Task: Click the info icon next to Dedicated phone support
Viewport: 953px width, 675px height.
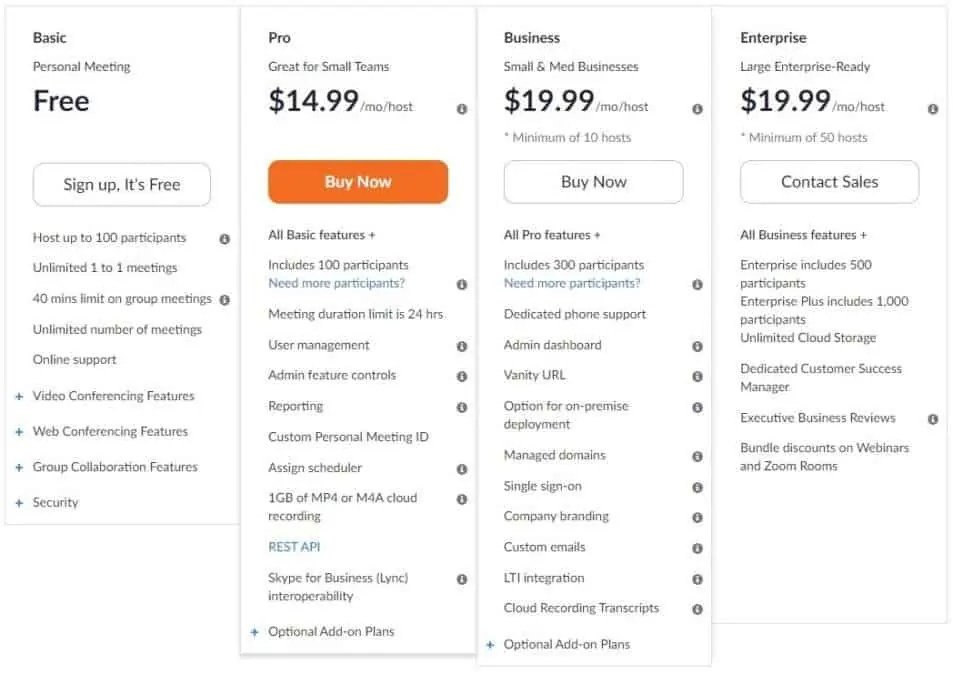Action: (x=697, y=315)
